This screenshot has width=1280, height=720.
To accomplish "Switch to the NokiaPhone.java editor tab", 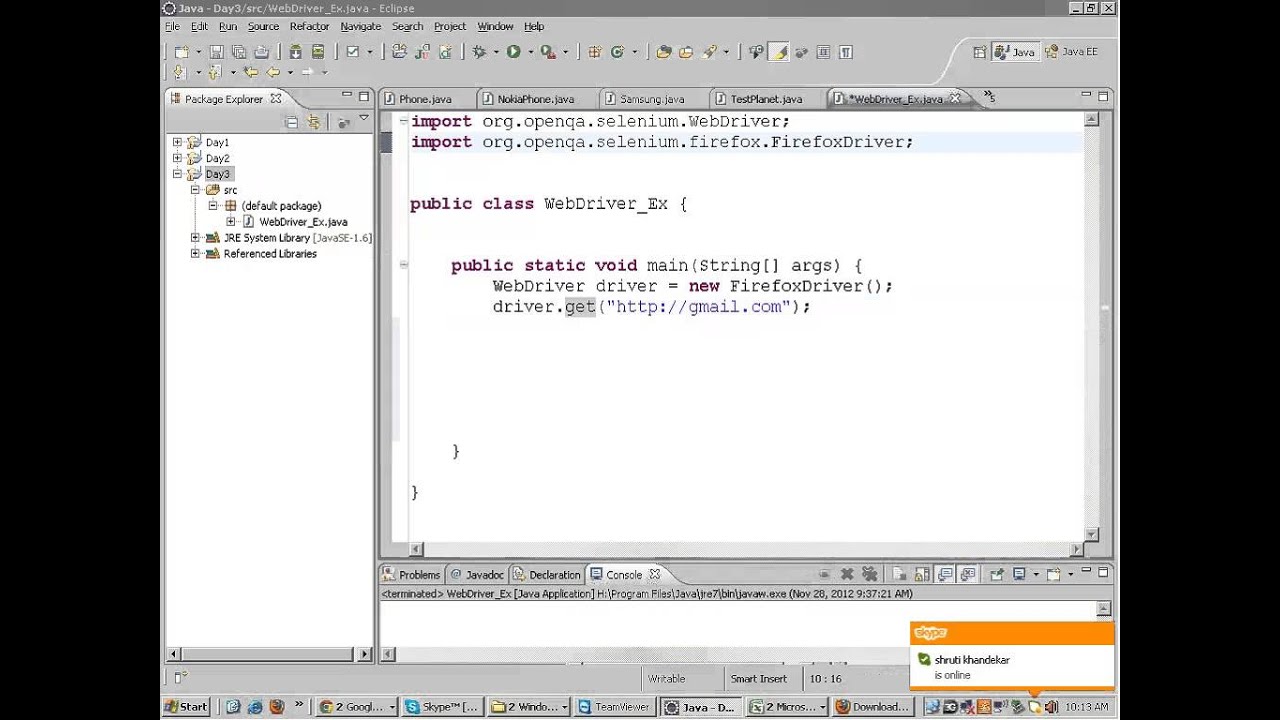I will (x=535, y=99).
